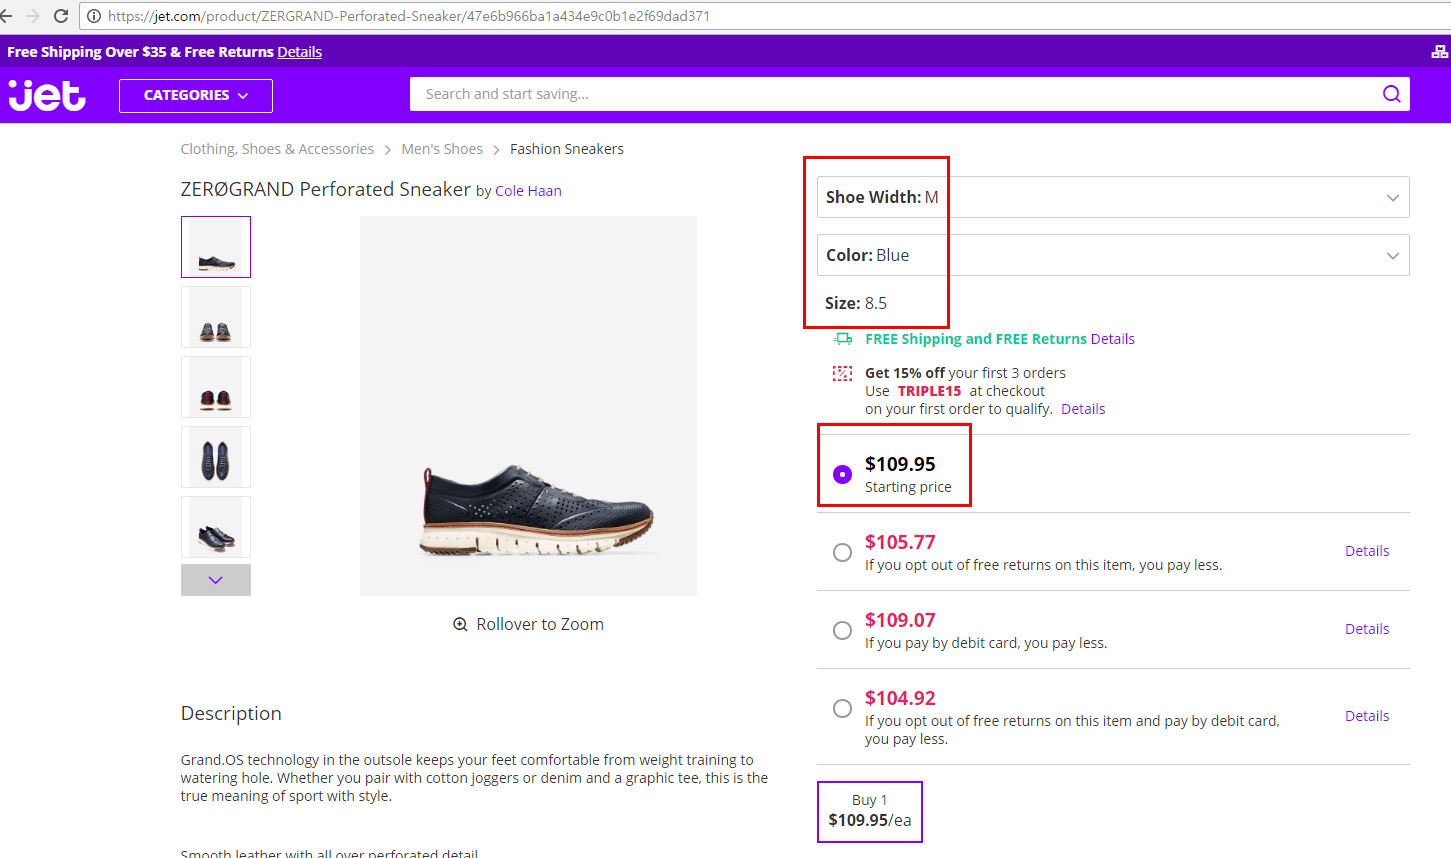1451x858 pixels.
Task: Select fifth thumbnail showing angled pair
Action: (x=216, y=527)
